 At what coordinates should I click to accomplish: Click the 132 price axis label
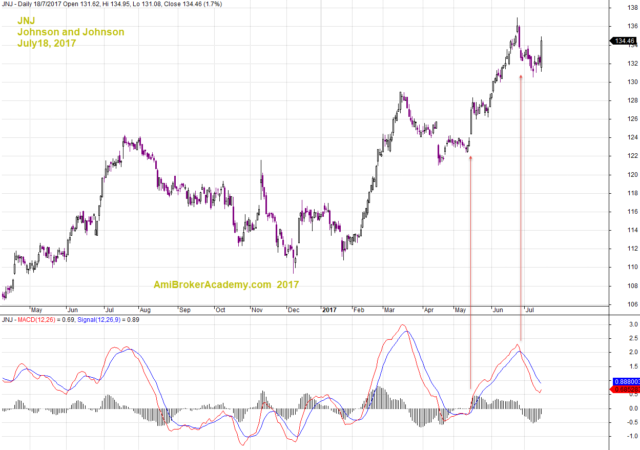[632, 64]
